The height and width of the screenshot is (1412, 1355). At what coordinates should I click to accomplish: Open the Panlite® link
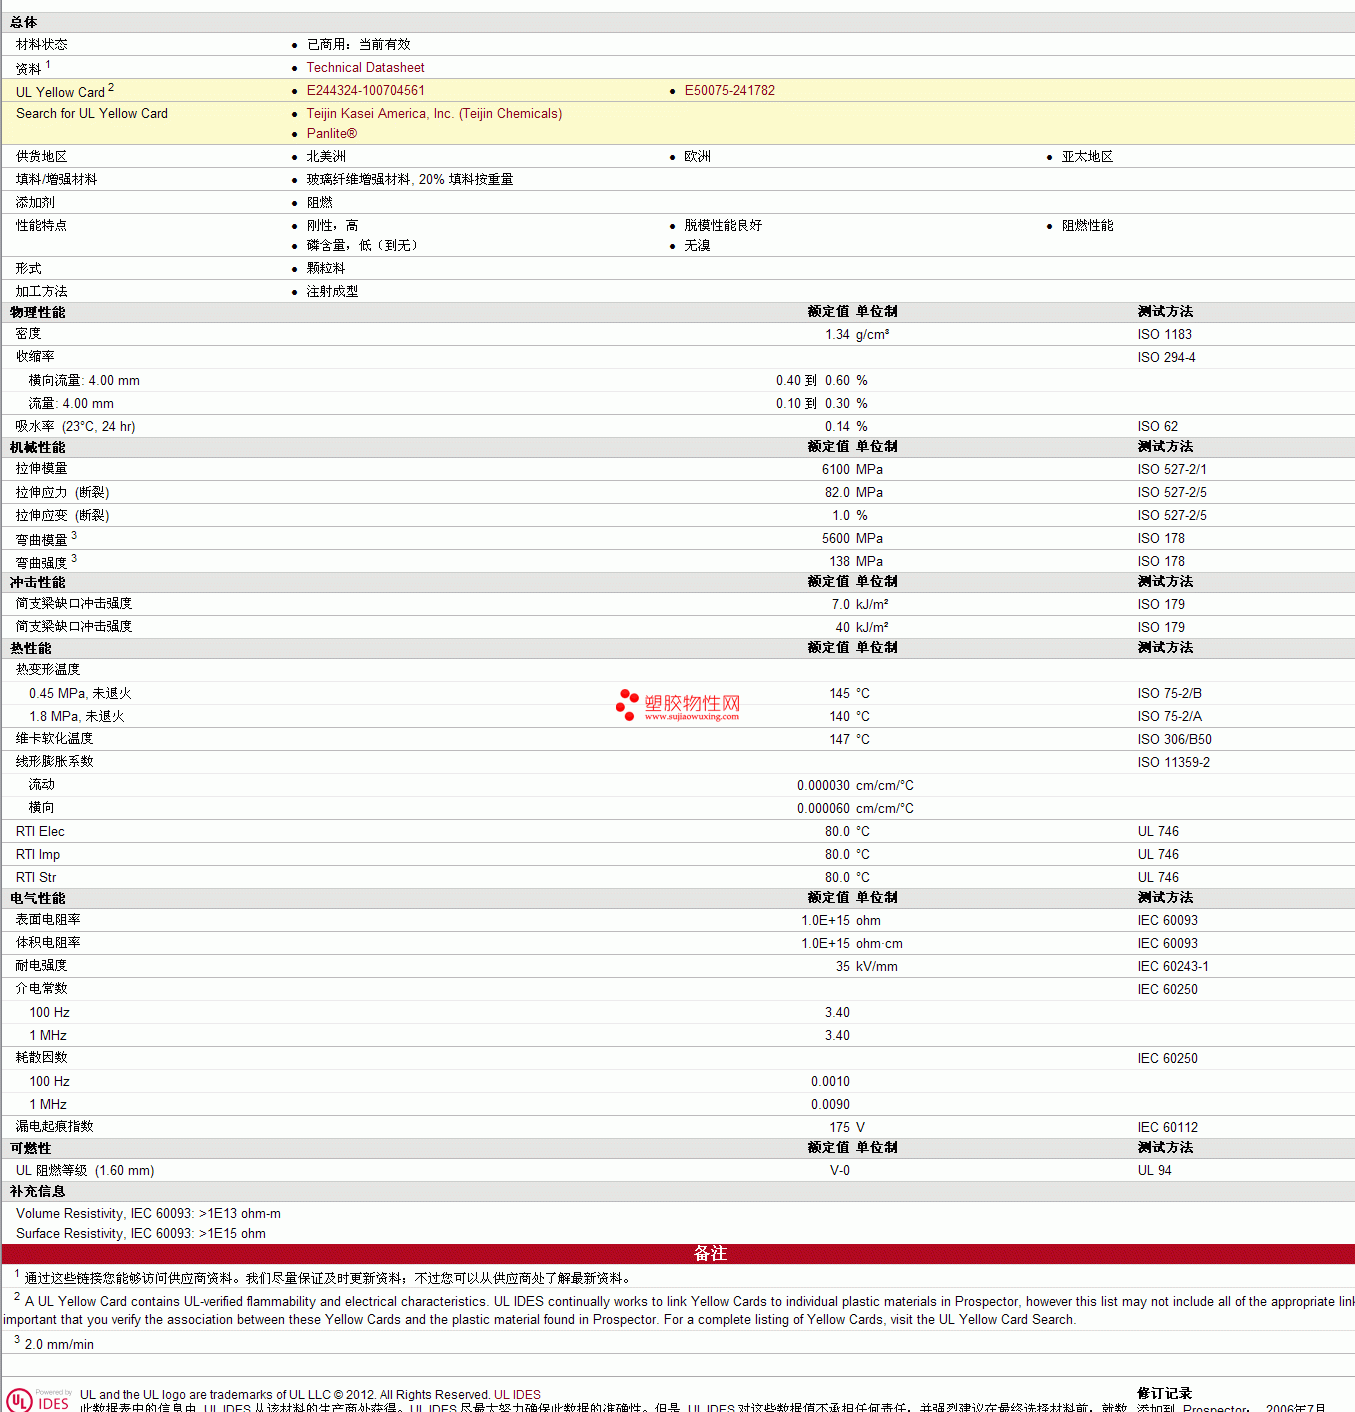pos(331,133)
